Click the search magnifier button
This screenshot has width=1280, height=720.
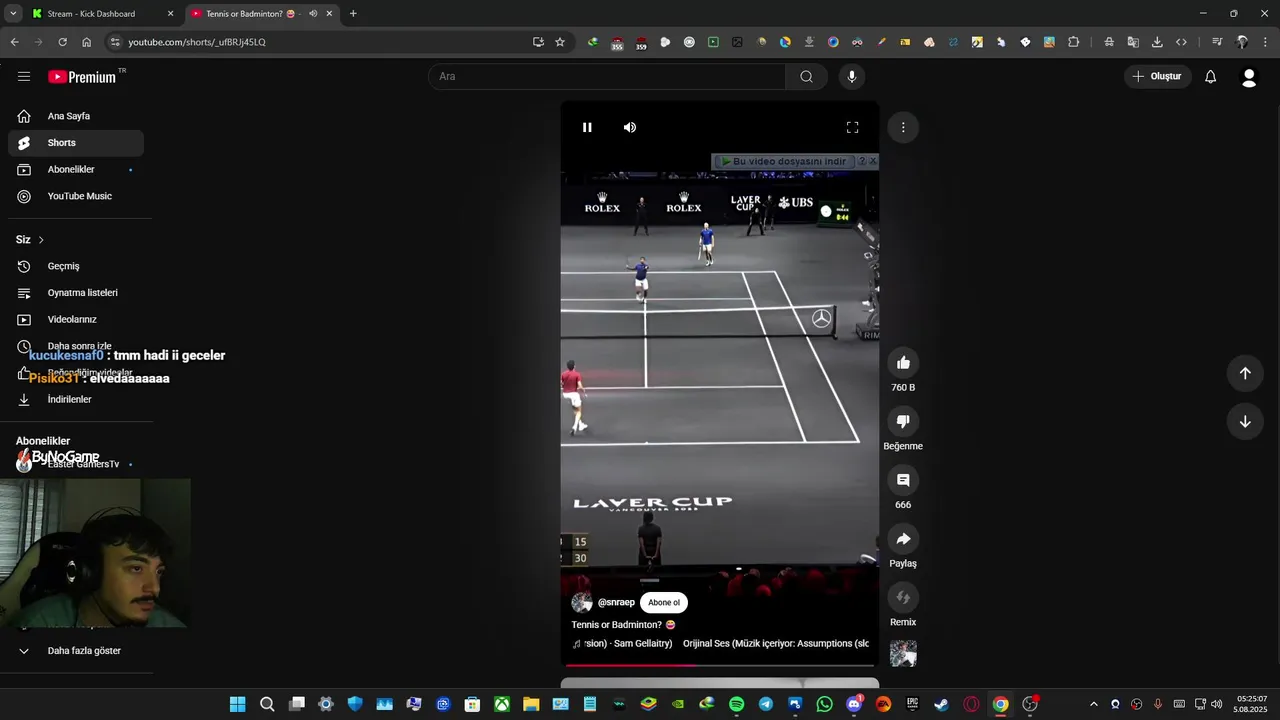tap(806, 76)
